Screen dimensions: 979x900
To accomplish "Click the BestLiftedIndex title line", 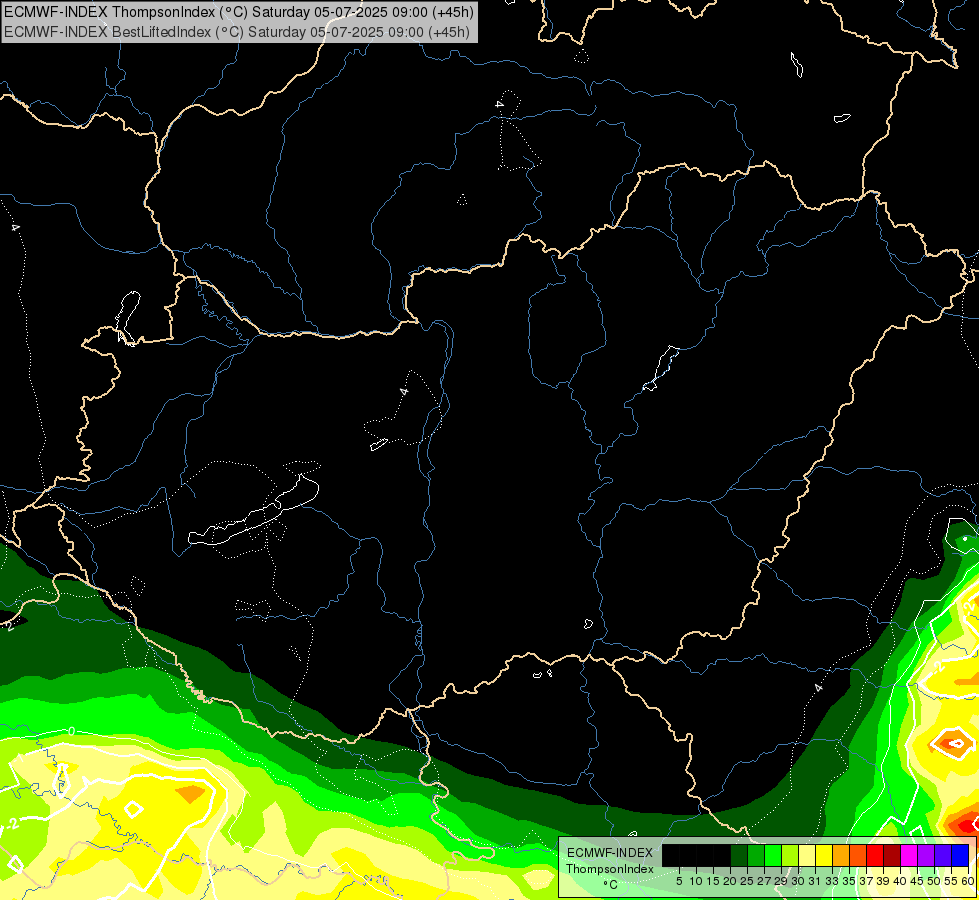I will 237,32.
